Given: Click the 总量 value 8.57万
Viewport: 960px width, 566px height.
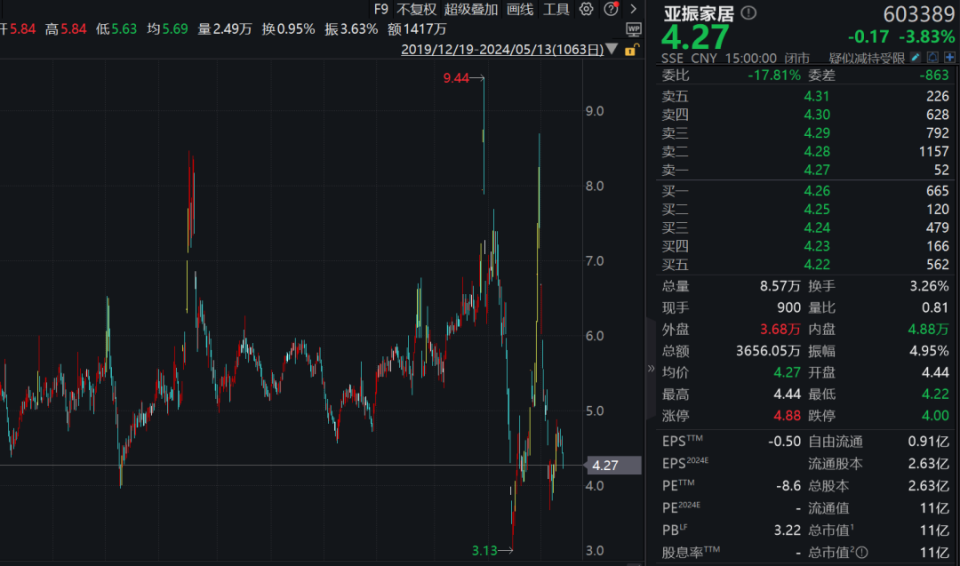Looking at the screenshot, I should (780, 286).
